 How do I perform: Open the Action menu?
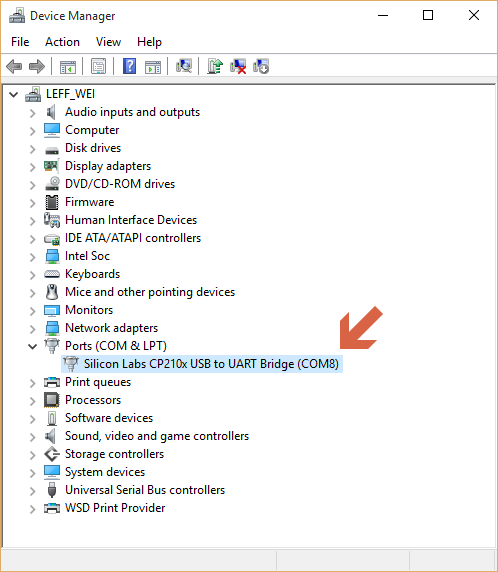(x=62, y=42)
